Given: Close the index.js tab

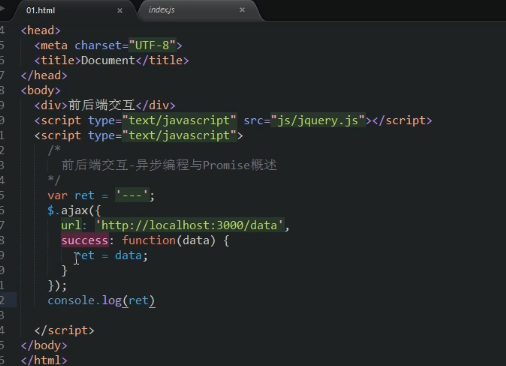Looking at the screenshot, I should point(242,10).
